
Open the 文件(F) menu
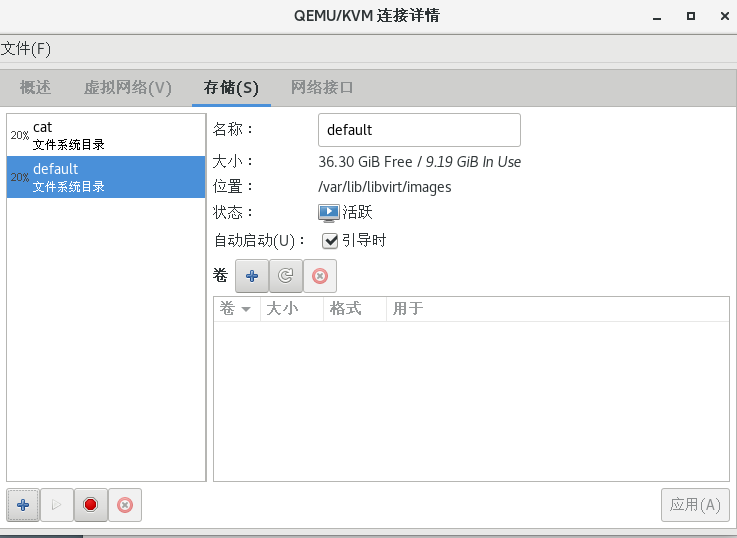click(x=26, y=48)
